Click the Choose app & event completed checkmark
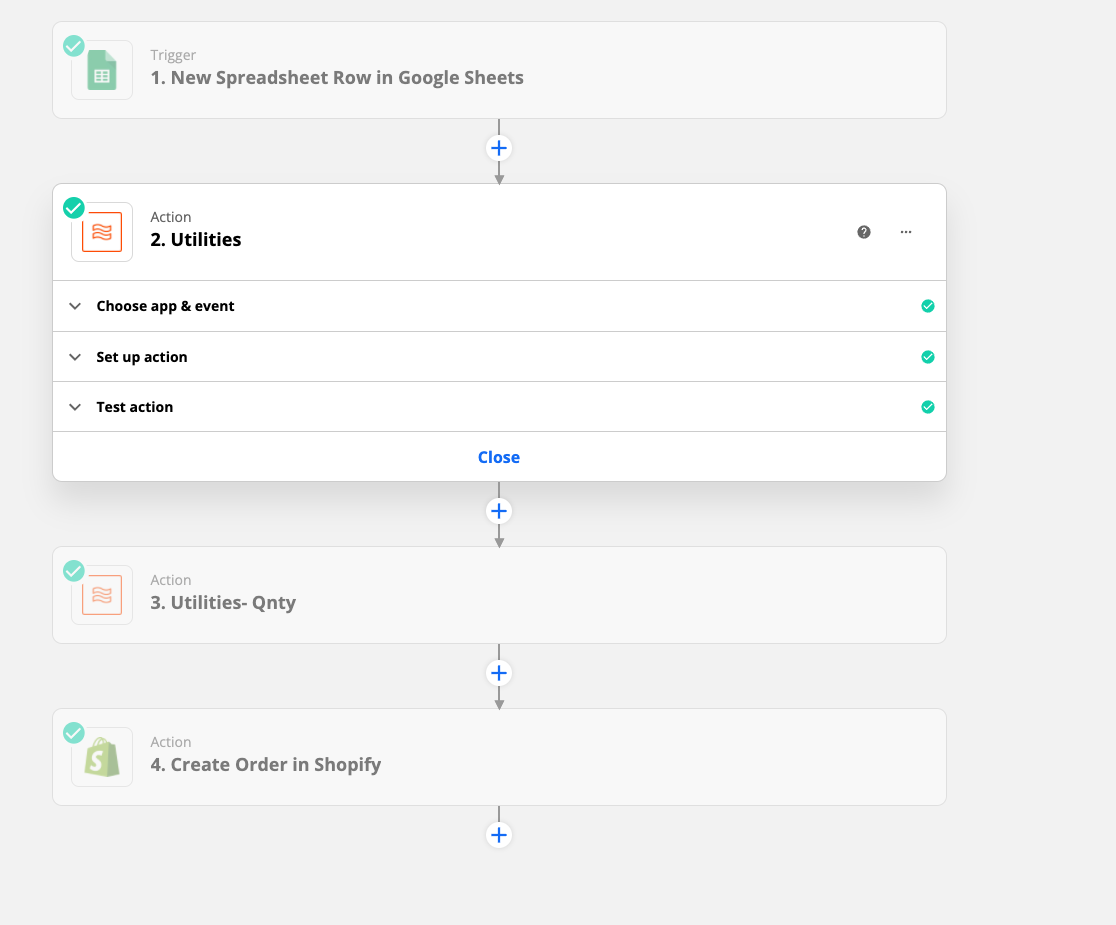This screenshot has height=925, width=1116. pos(927,306)
